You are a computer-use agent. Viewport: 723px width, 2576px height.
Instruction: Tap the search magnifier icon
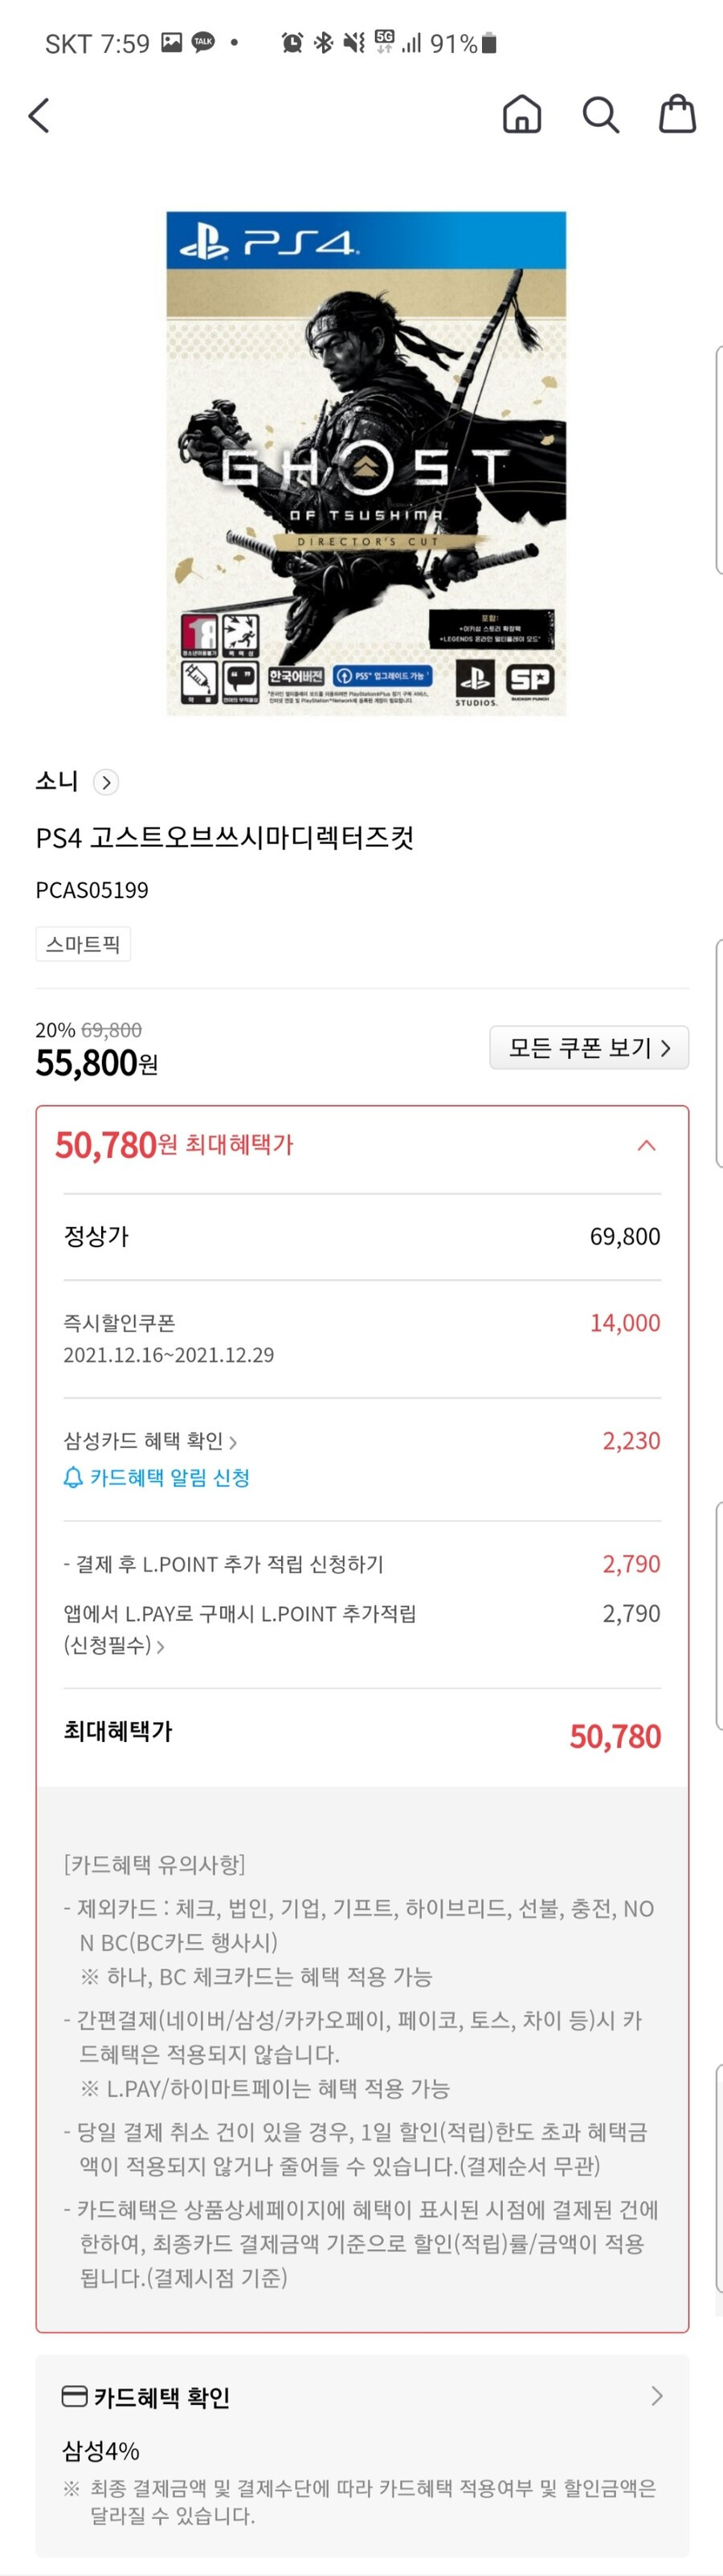click(x=600, y=115)
